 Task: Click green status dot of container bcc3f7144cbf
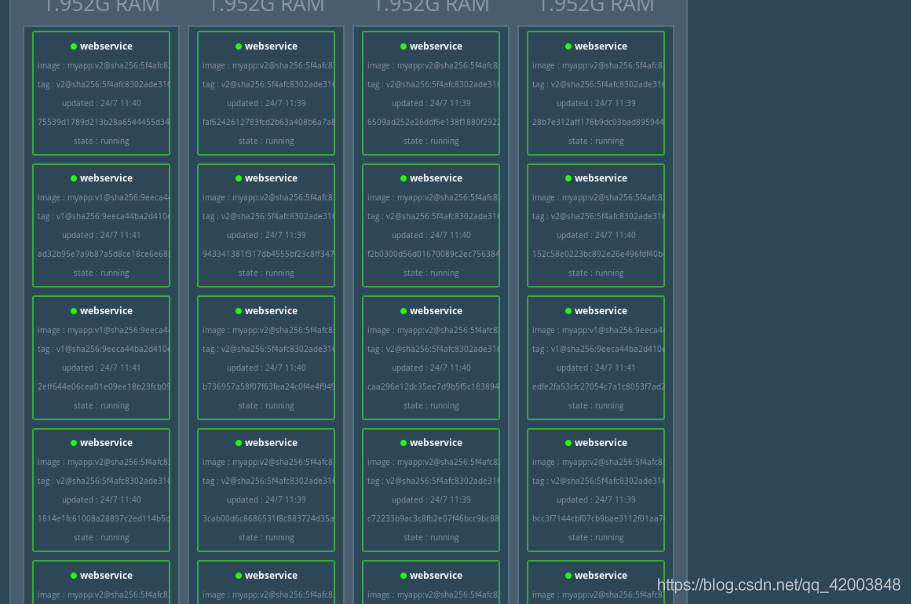[569, 443]
